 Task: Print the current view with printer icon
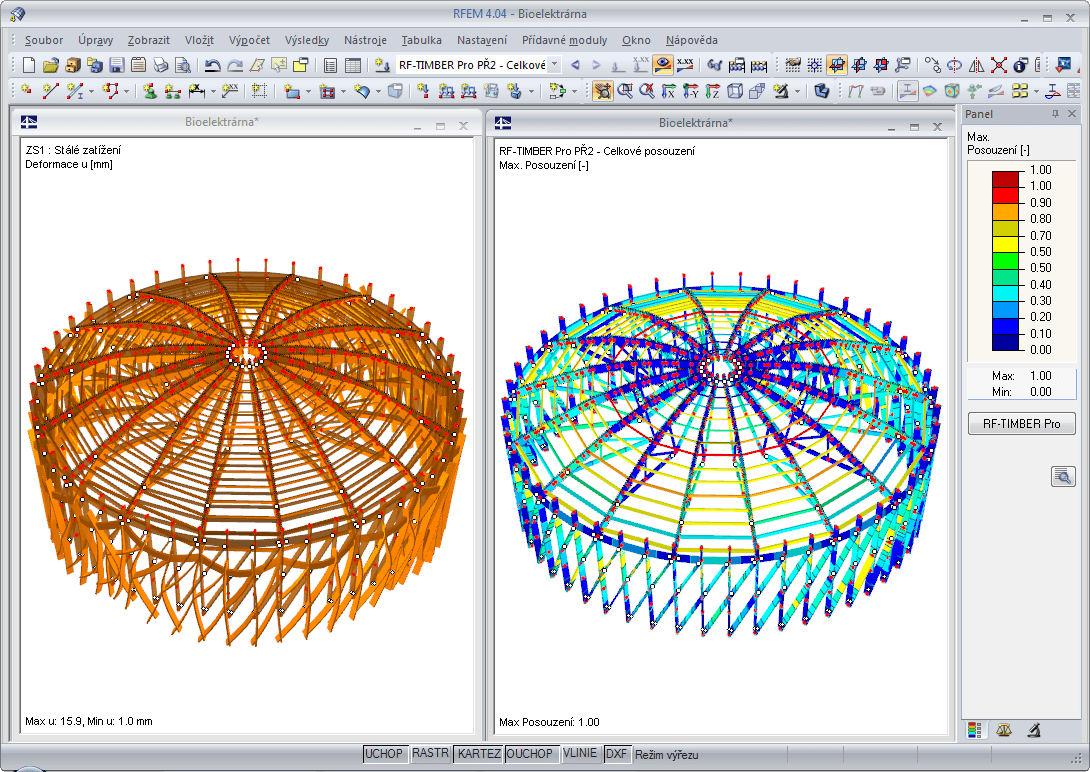161,65
